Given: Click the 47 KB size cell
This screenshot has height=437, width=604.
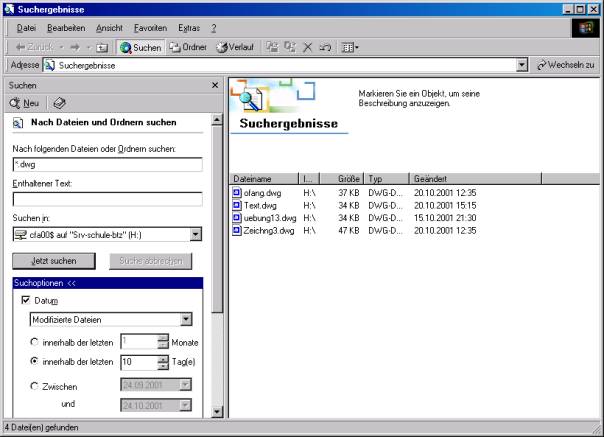Looking at the screenshot, I should 349,231.
